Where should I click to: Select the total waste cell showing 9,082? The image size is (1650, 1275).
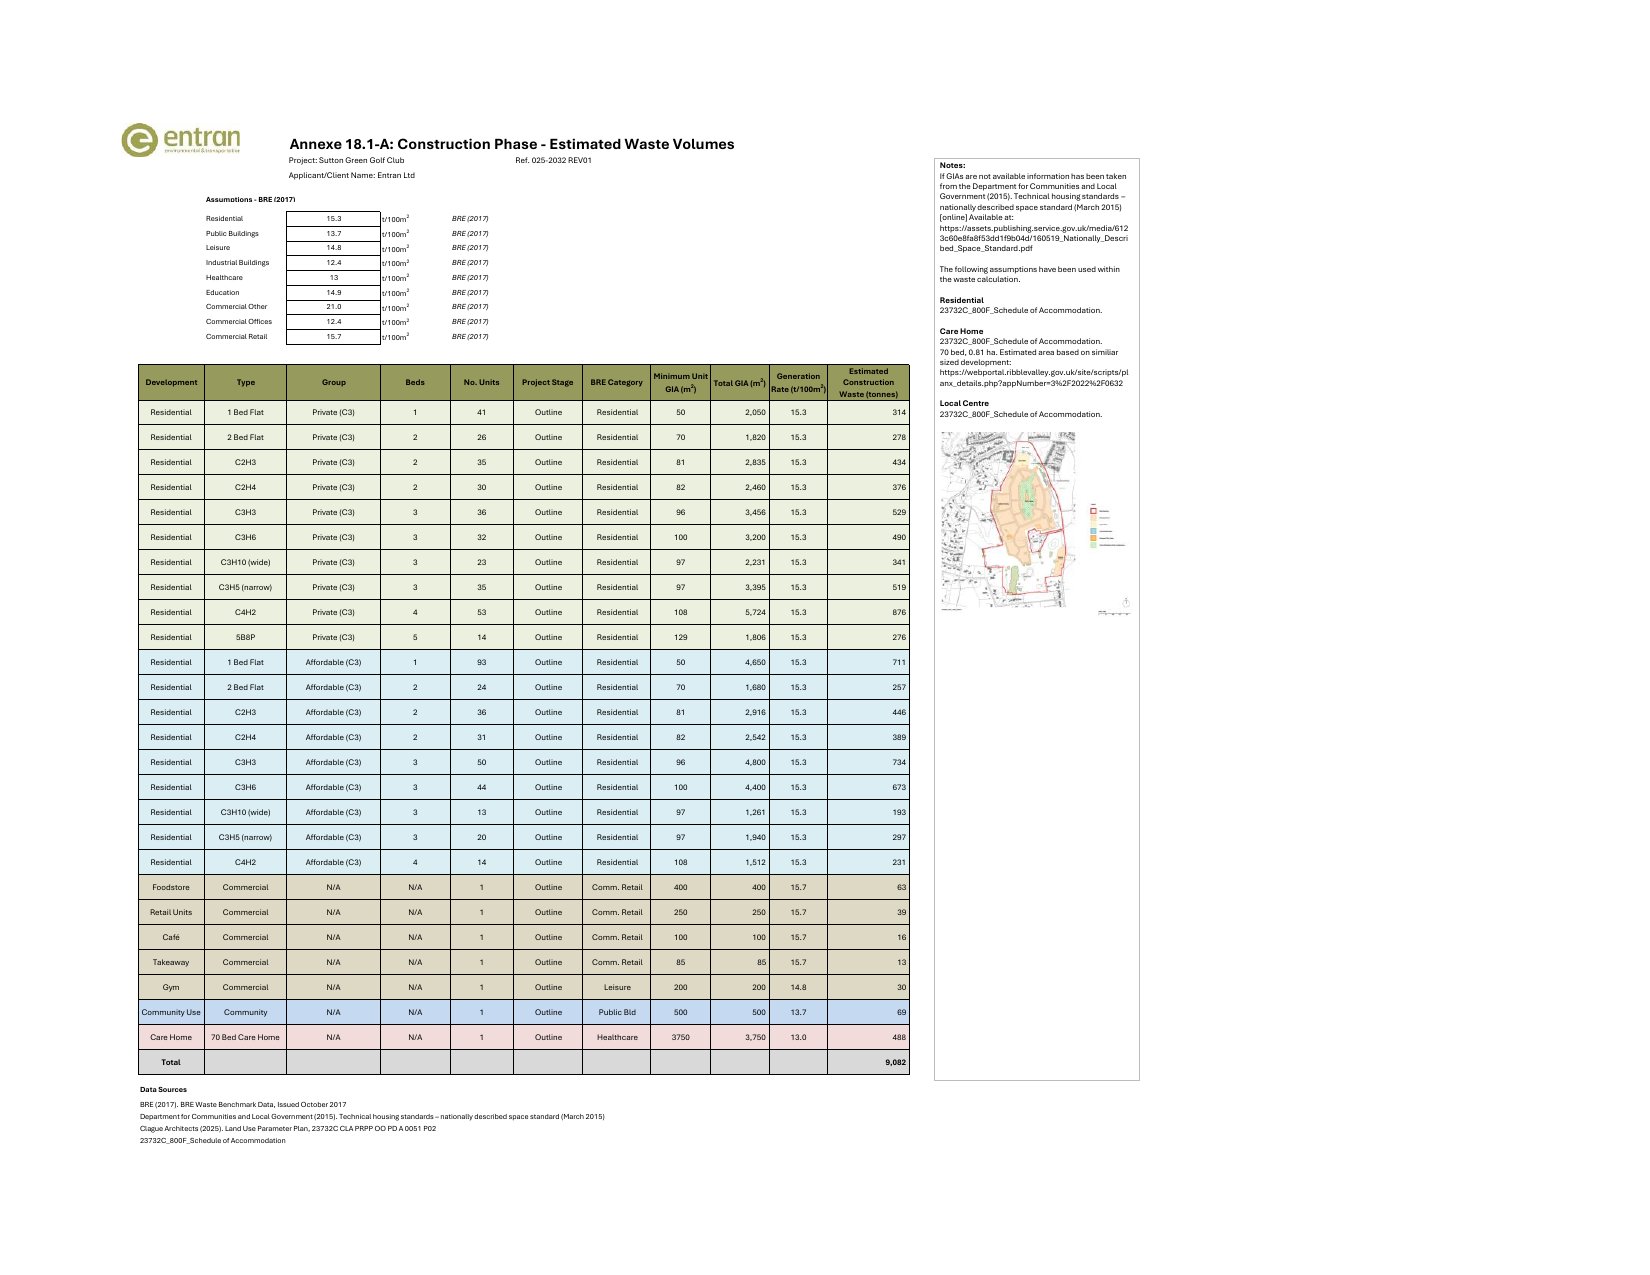[868, 1062]
